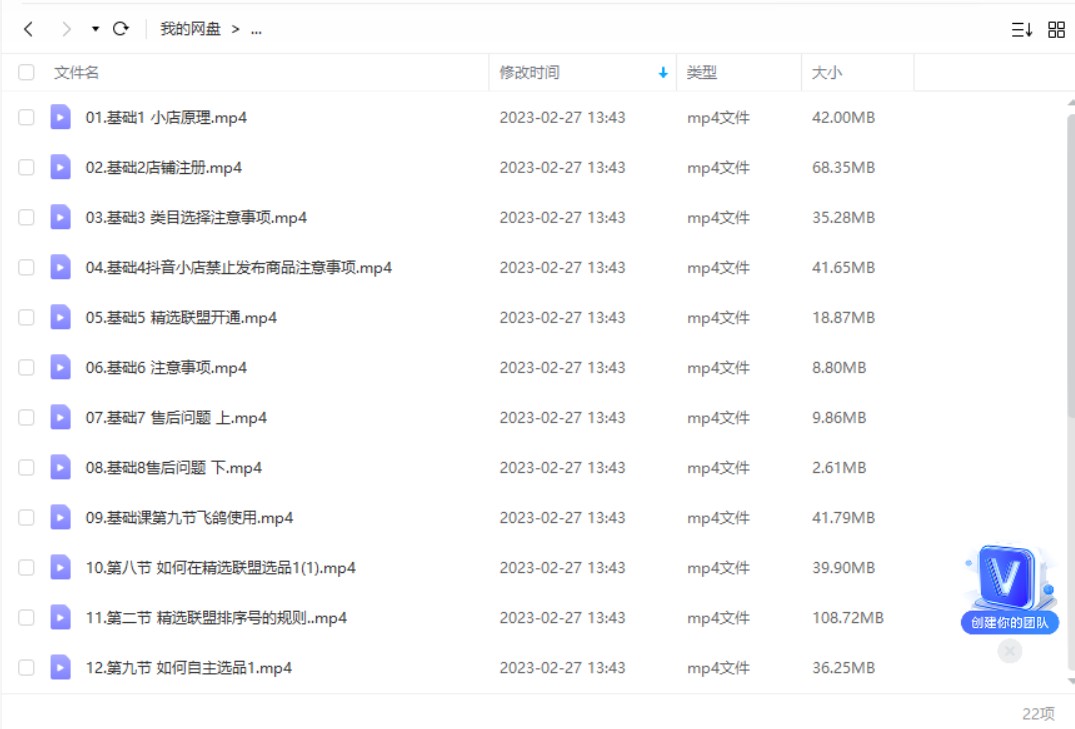Click video icon of 07.基础7 售后问题 上.mp4
The height and width of the screenshot is (729, 1075).
tap(60, 418)
